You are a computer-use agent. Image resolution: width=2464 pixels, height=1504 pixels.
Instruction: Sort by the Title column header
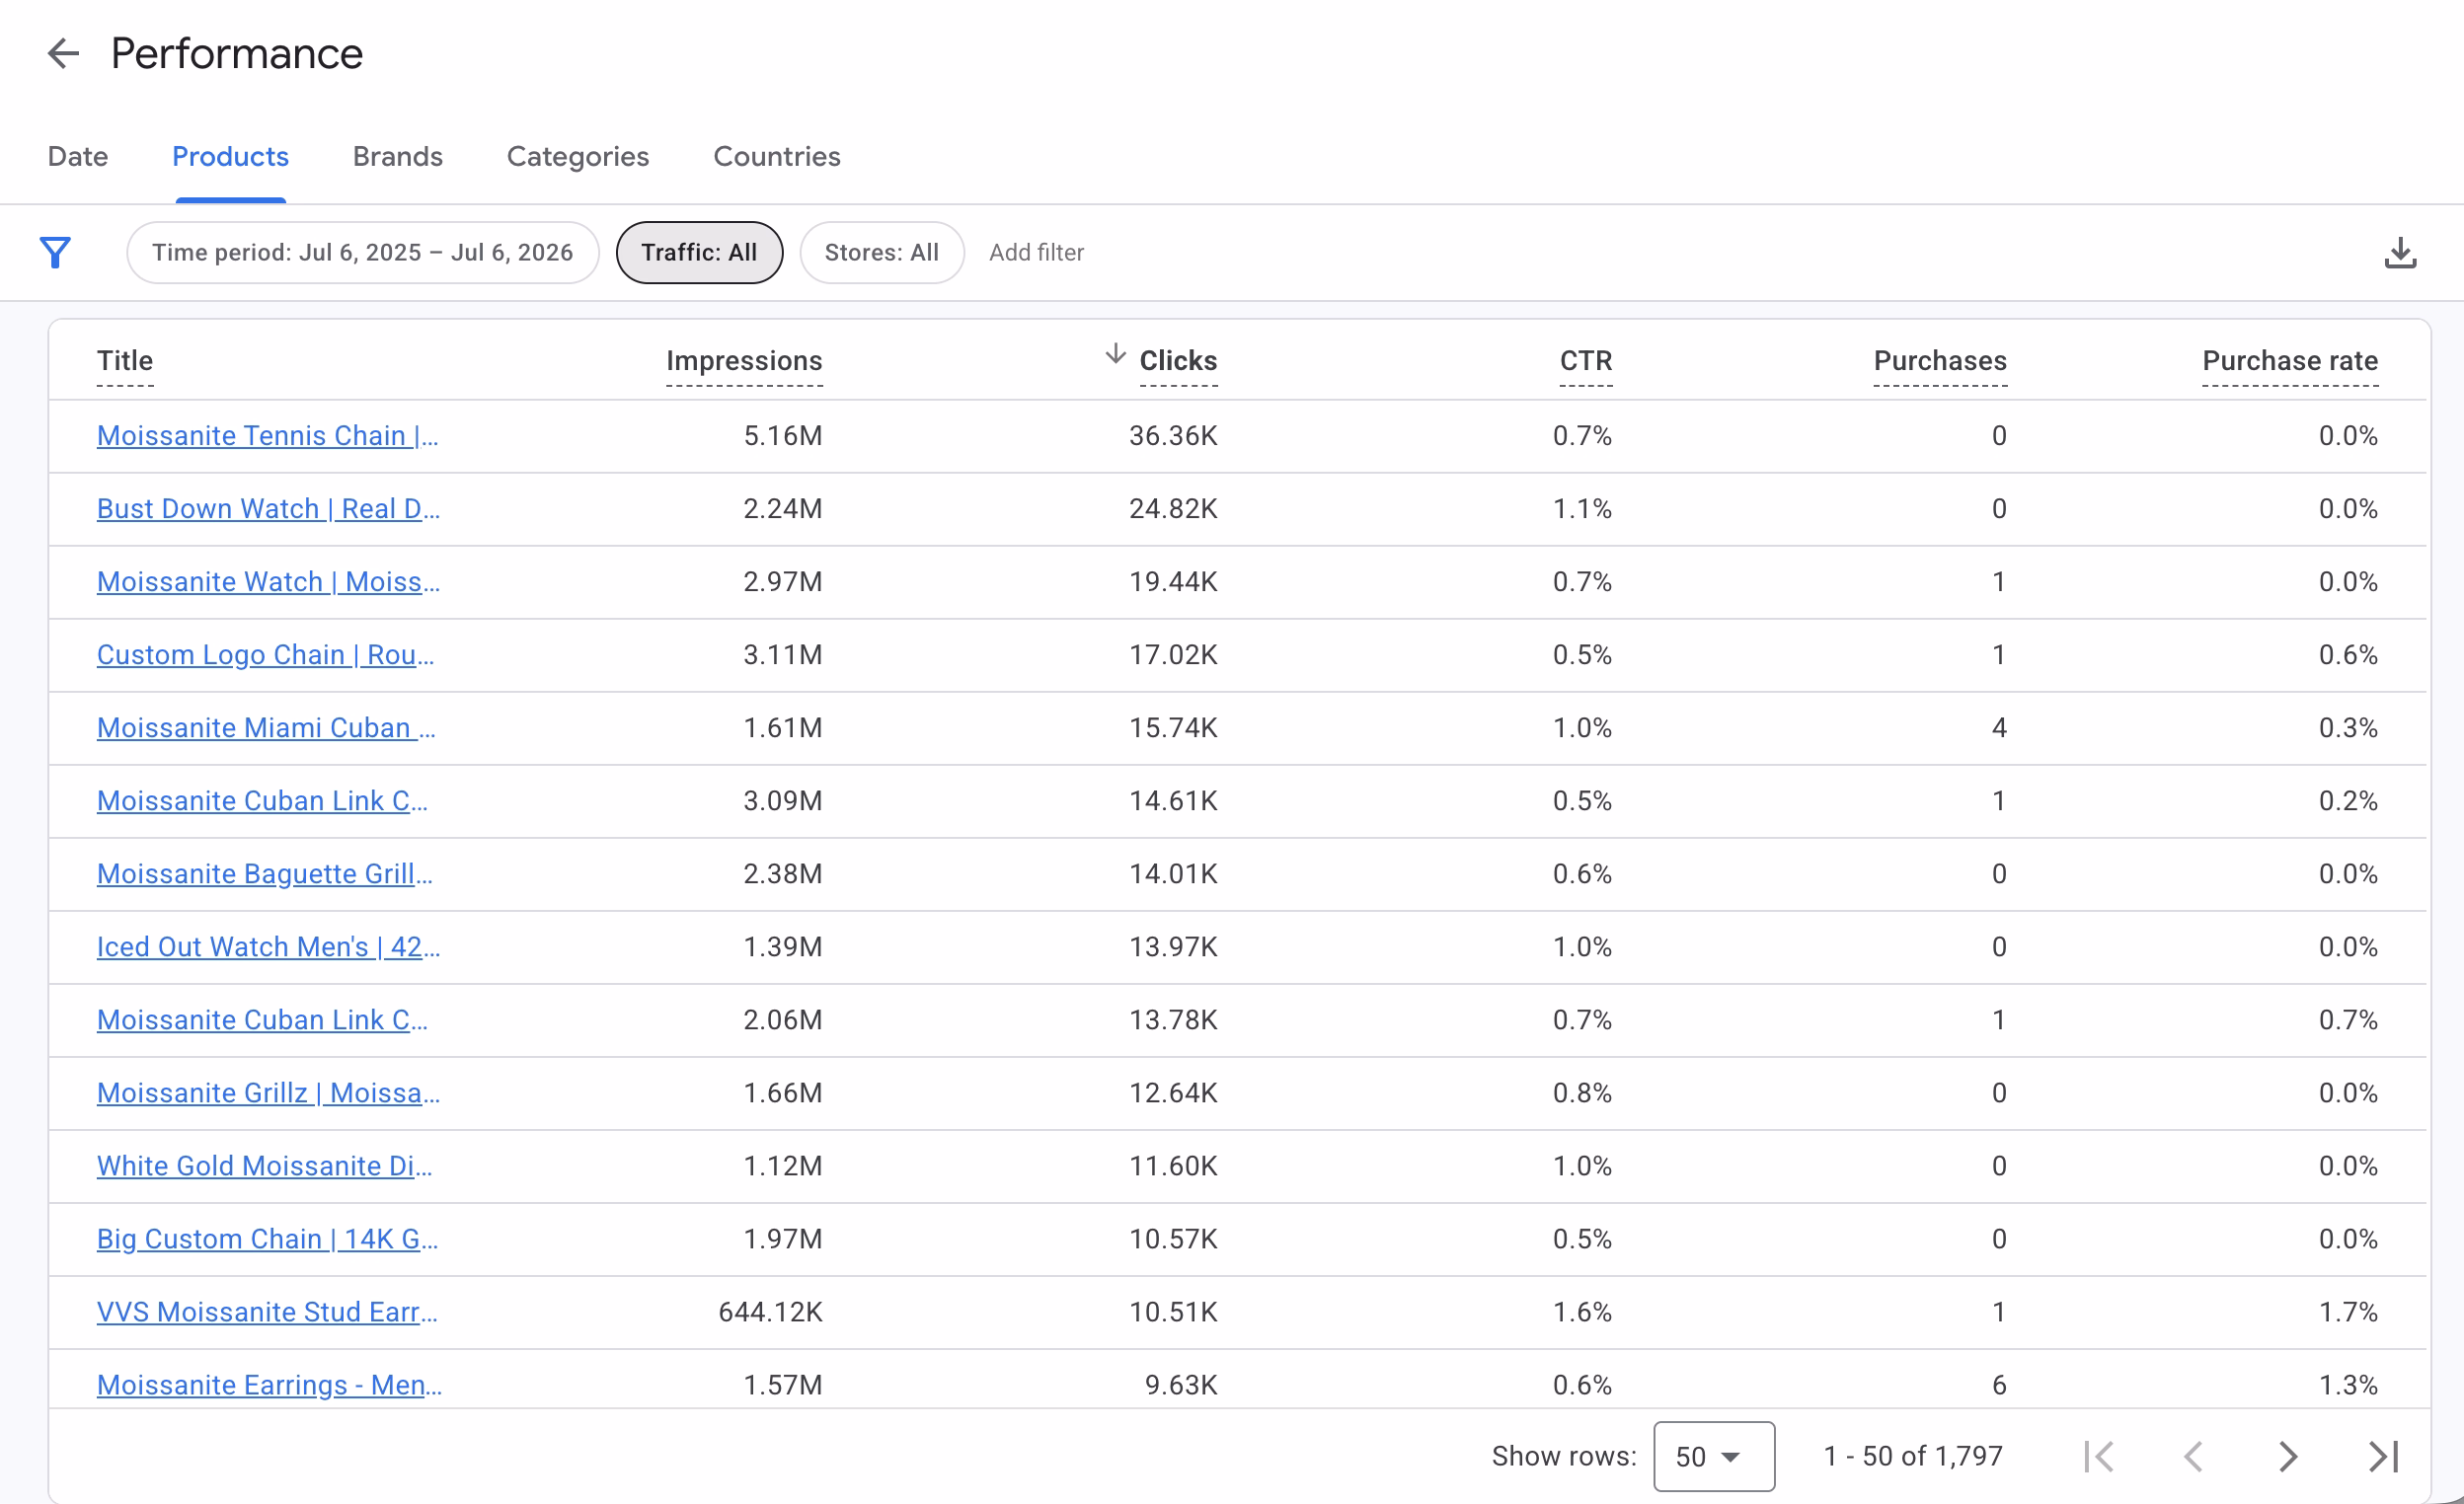125,361
